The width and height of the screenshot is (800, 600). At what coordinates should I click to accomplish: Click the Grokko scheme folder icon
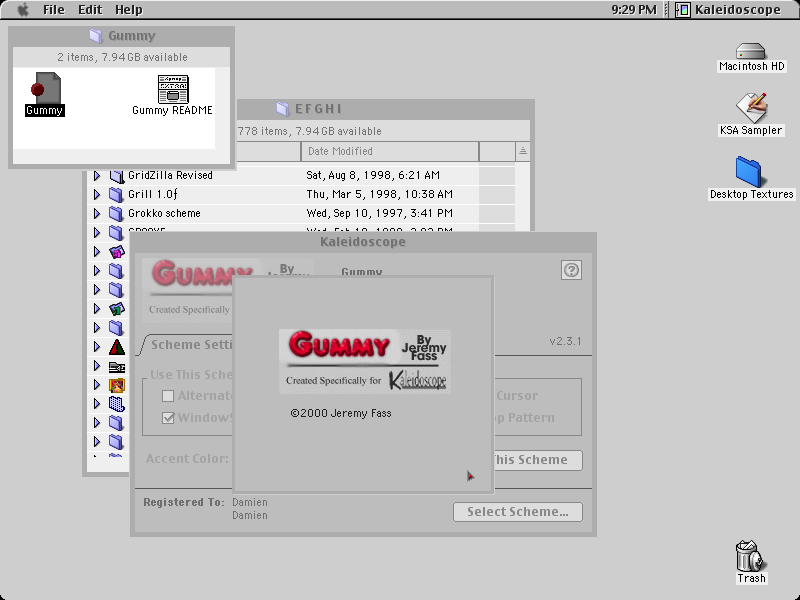116,213
